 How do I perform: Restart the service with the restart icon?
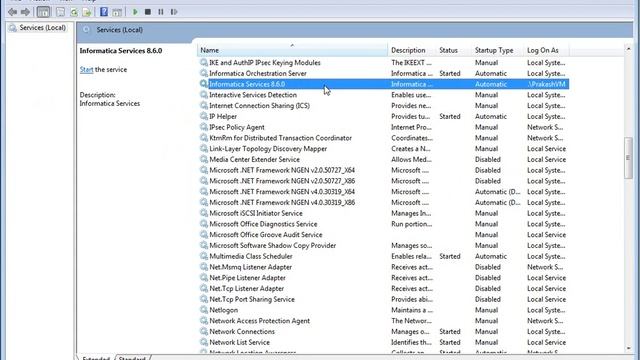pyautogui.click(x=174, y=12)
